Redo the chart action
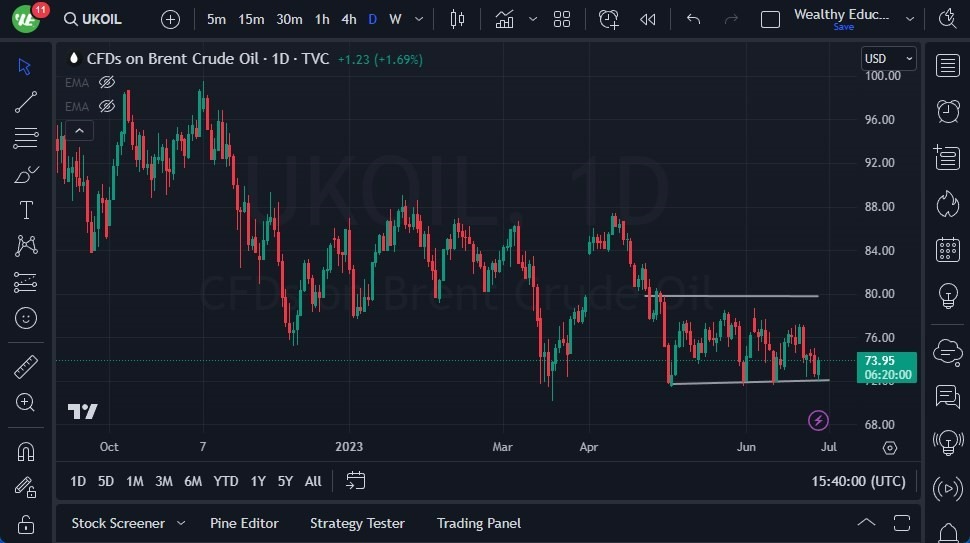This screenshot has height=543, width=970. coord(731,19)
